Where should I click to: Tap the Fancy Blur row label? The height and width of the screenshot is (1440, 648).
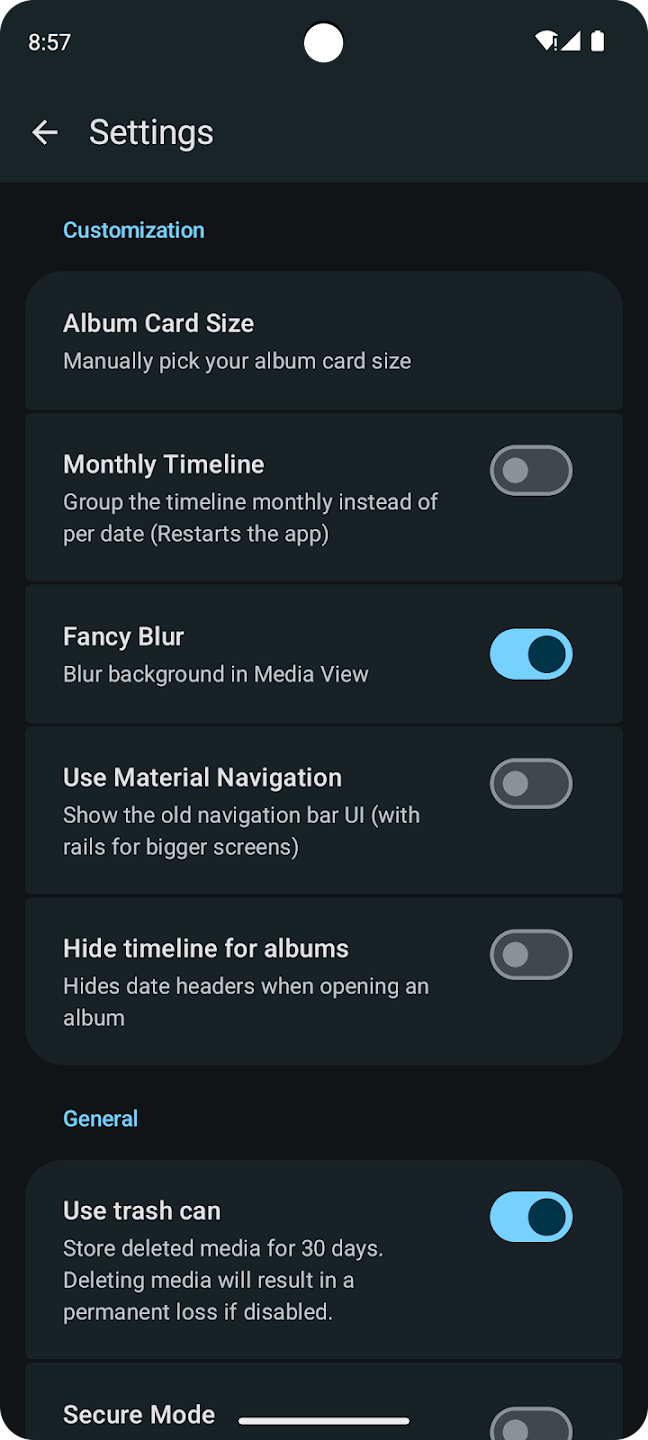coord(124,637)
